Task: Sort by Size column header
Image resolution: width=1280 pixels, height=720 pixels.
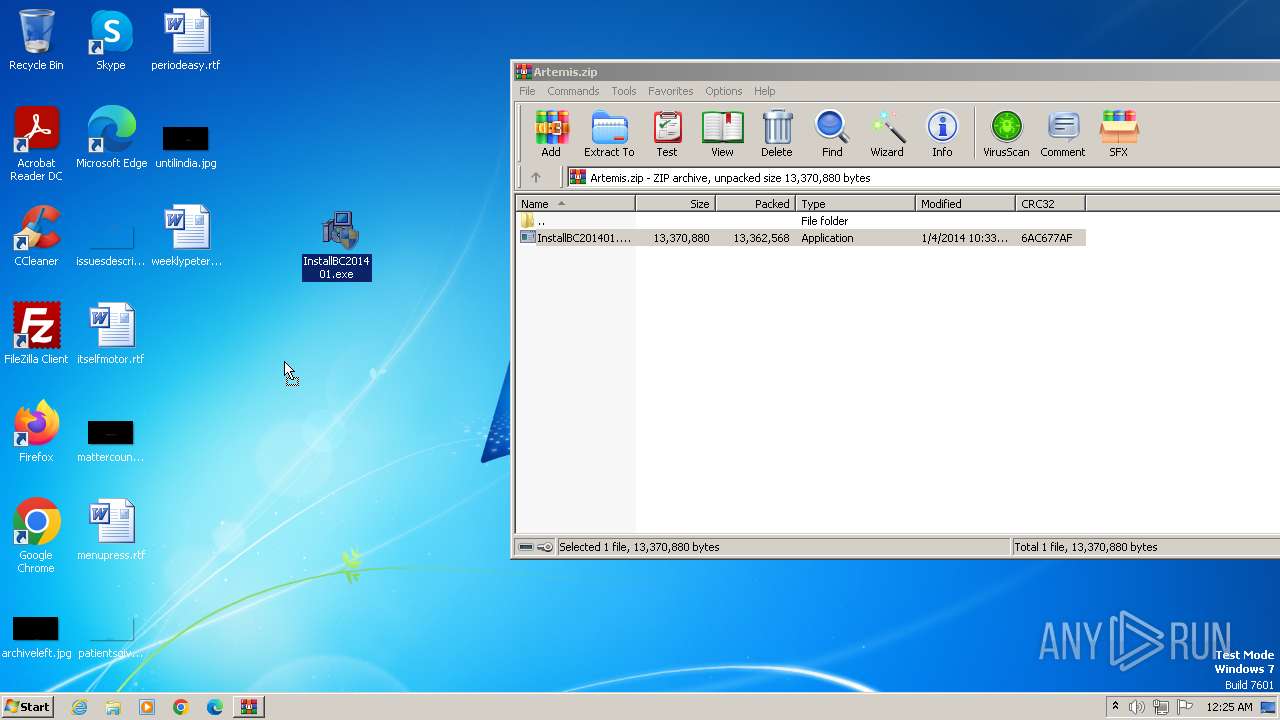Action: 675,204
